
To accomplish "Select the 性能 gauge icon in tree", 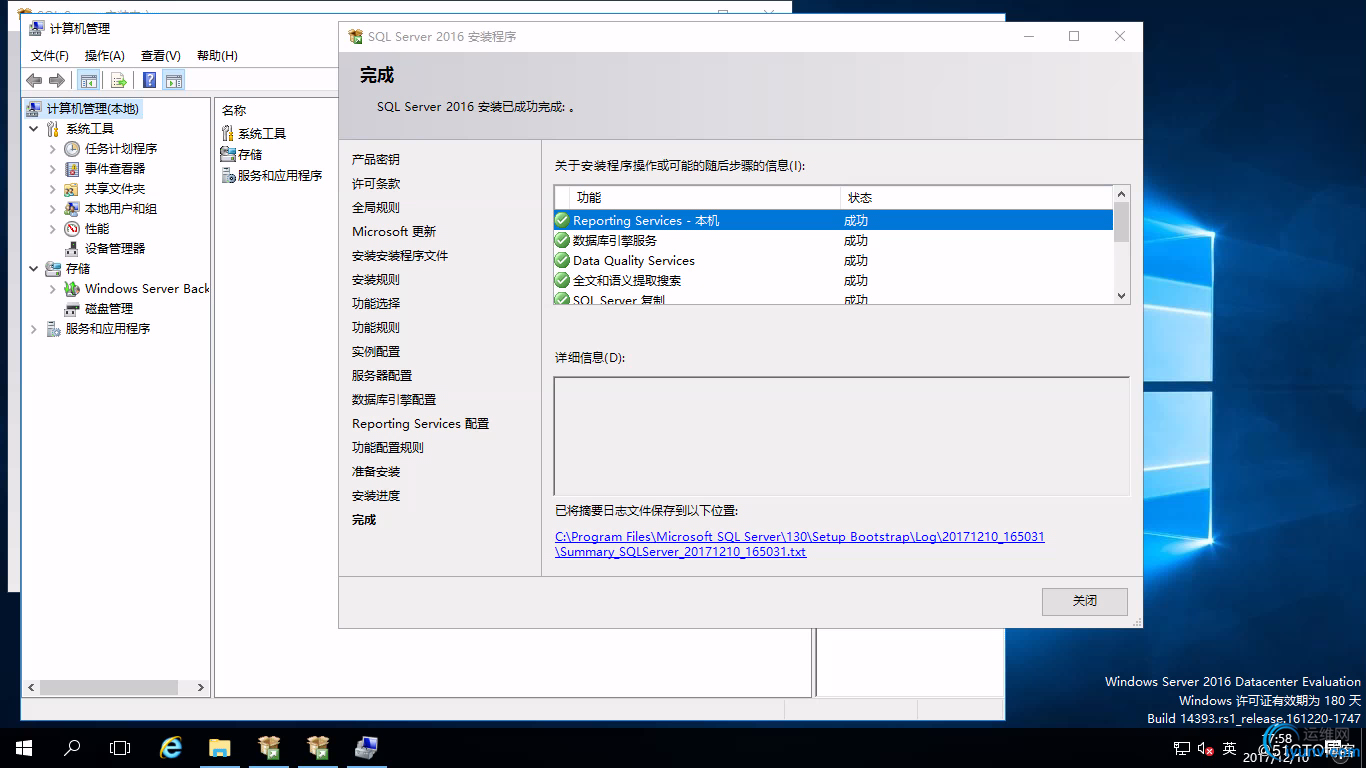I will pyautogui.click(x=72, y=229).
